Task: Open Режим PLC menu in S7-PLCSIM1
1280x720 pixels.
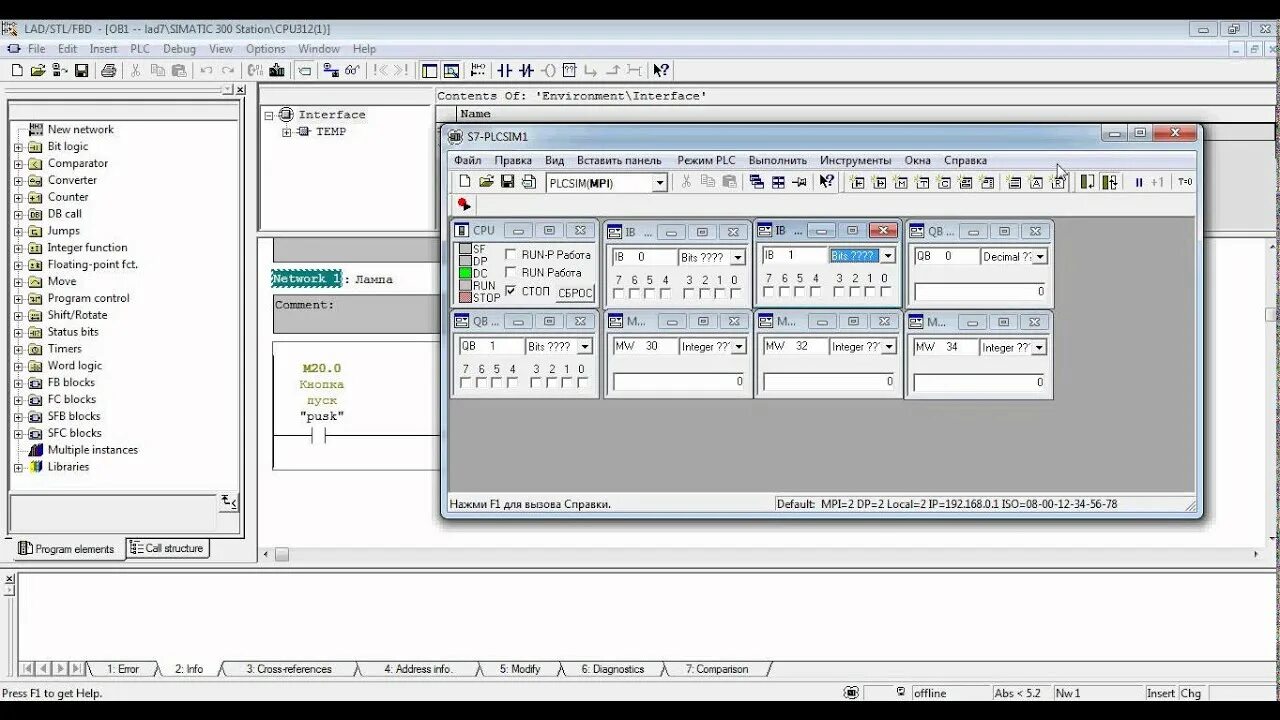Action: (706, 160)
